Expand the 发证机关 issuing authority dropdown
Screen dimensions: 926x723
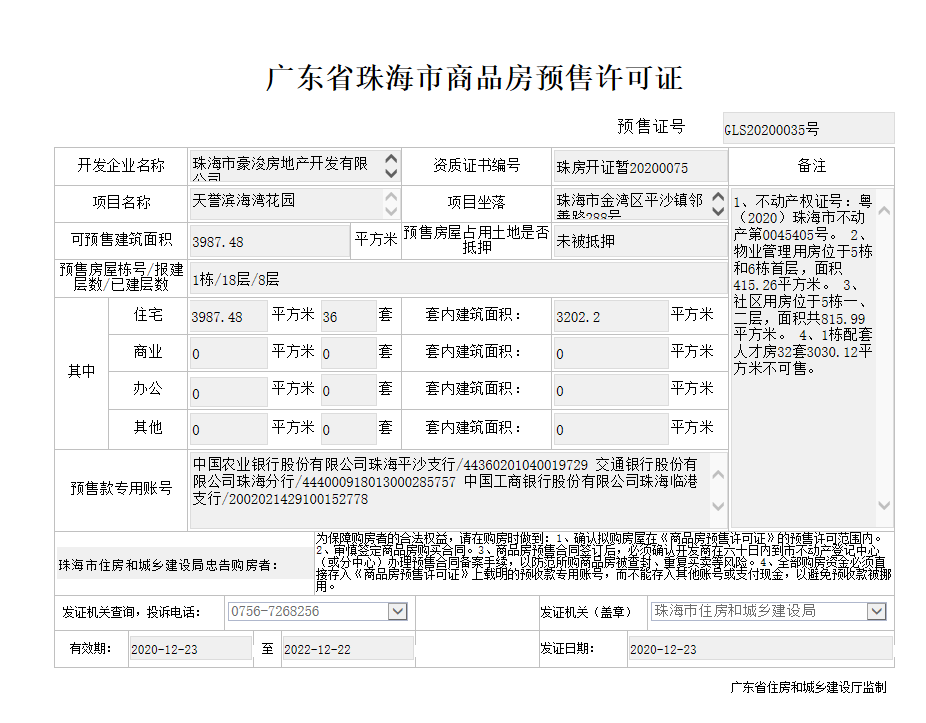click(876, 611)
